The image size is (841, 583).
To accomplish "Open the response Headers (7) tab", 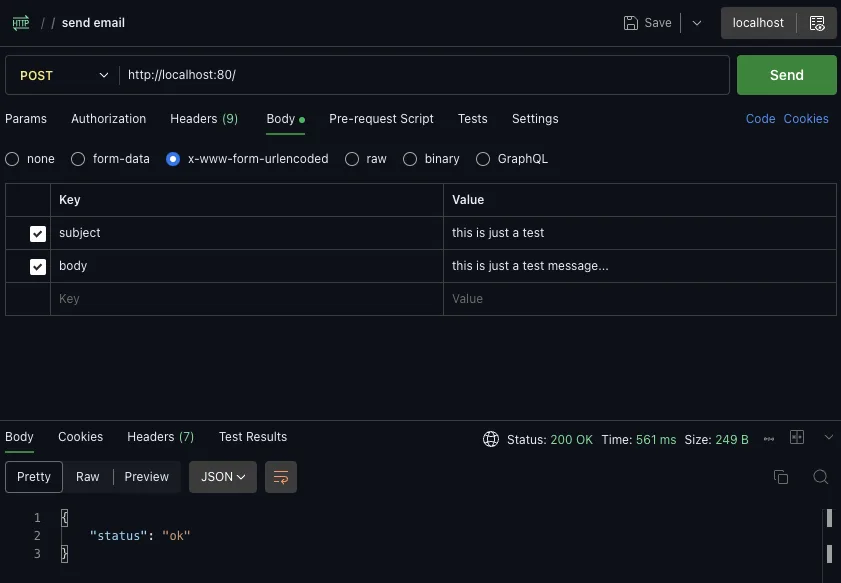I will (160, 437).
